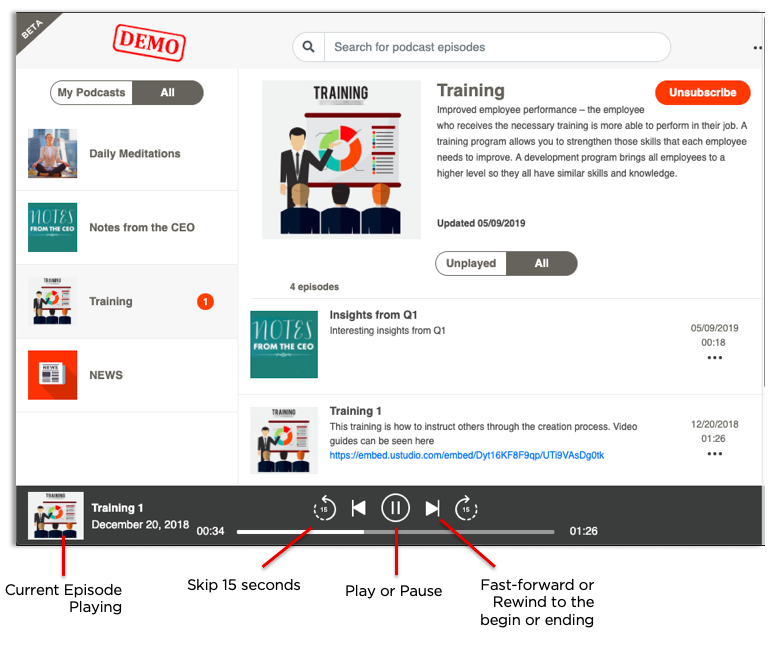Click the Unsubscribe button
This screenshot has height=647, width=774.
pyautogui.click(x=702, y=92)
